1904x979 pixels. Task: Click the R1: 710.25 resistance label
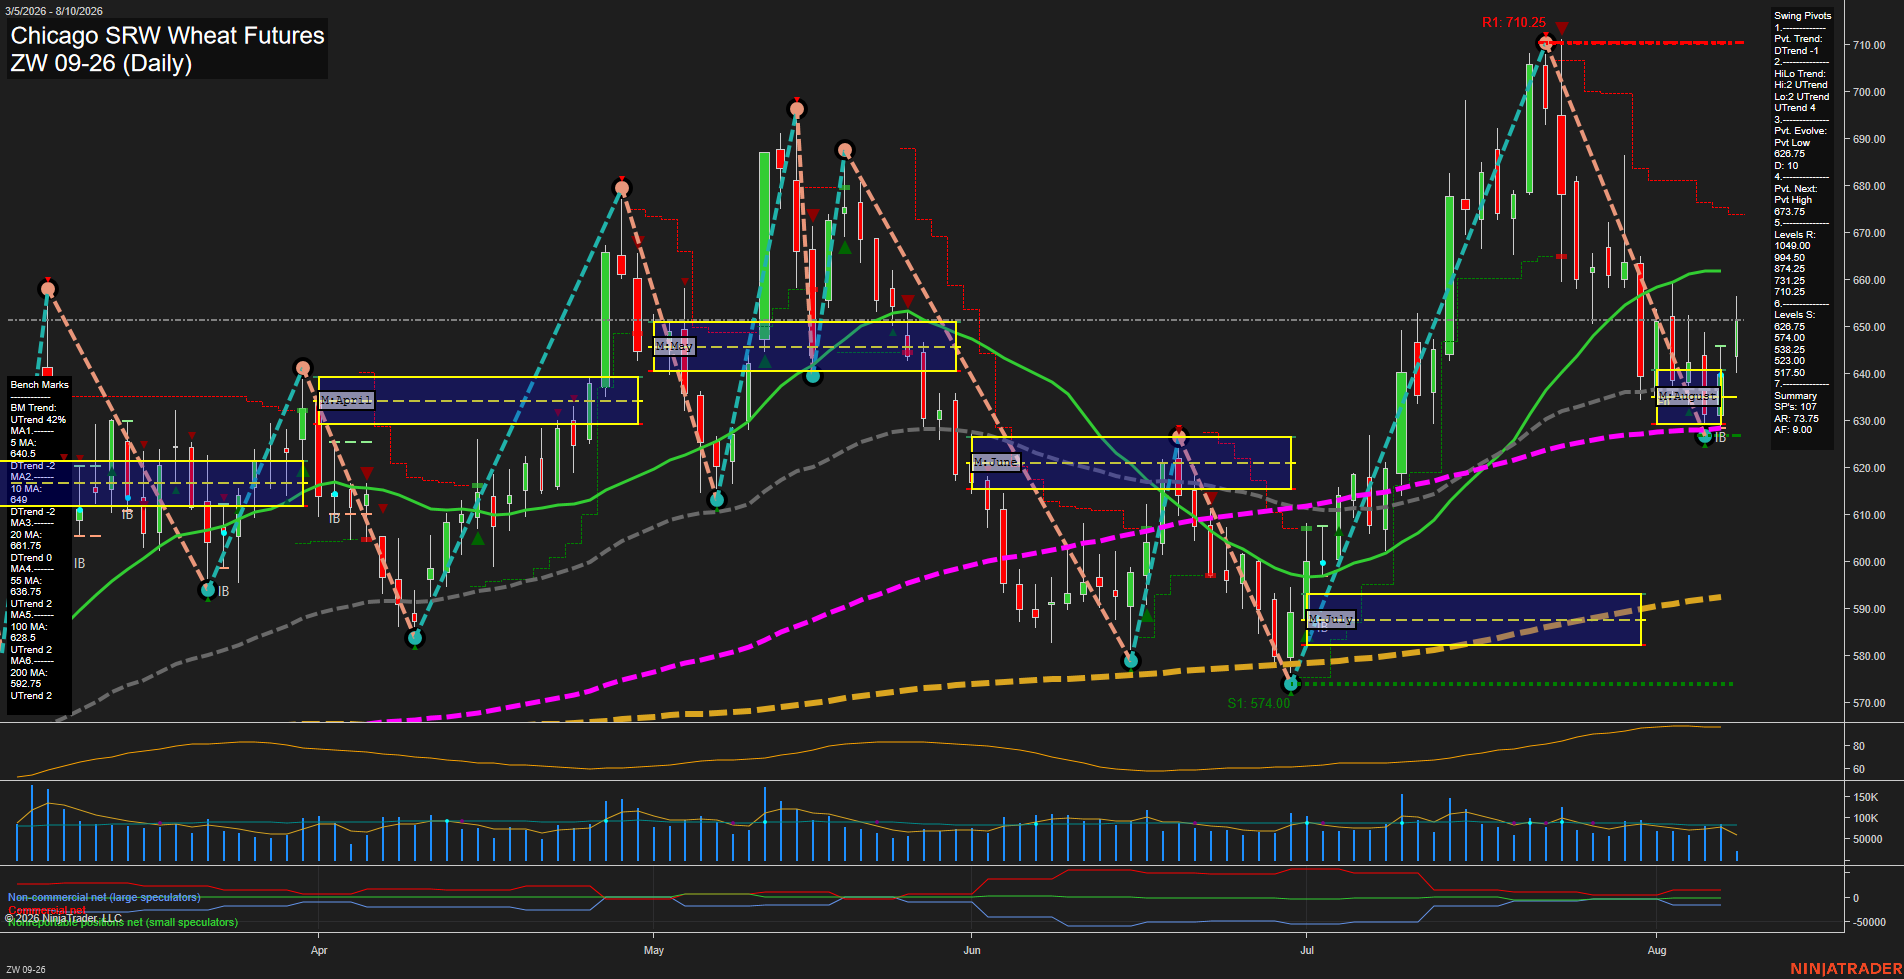pos(1514,22)
